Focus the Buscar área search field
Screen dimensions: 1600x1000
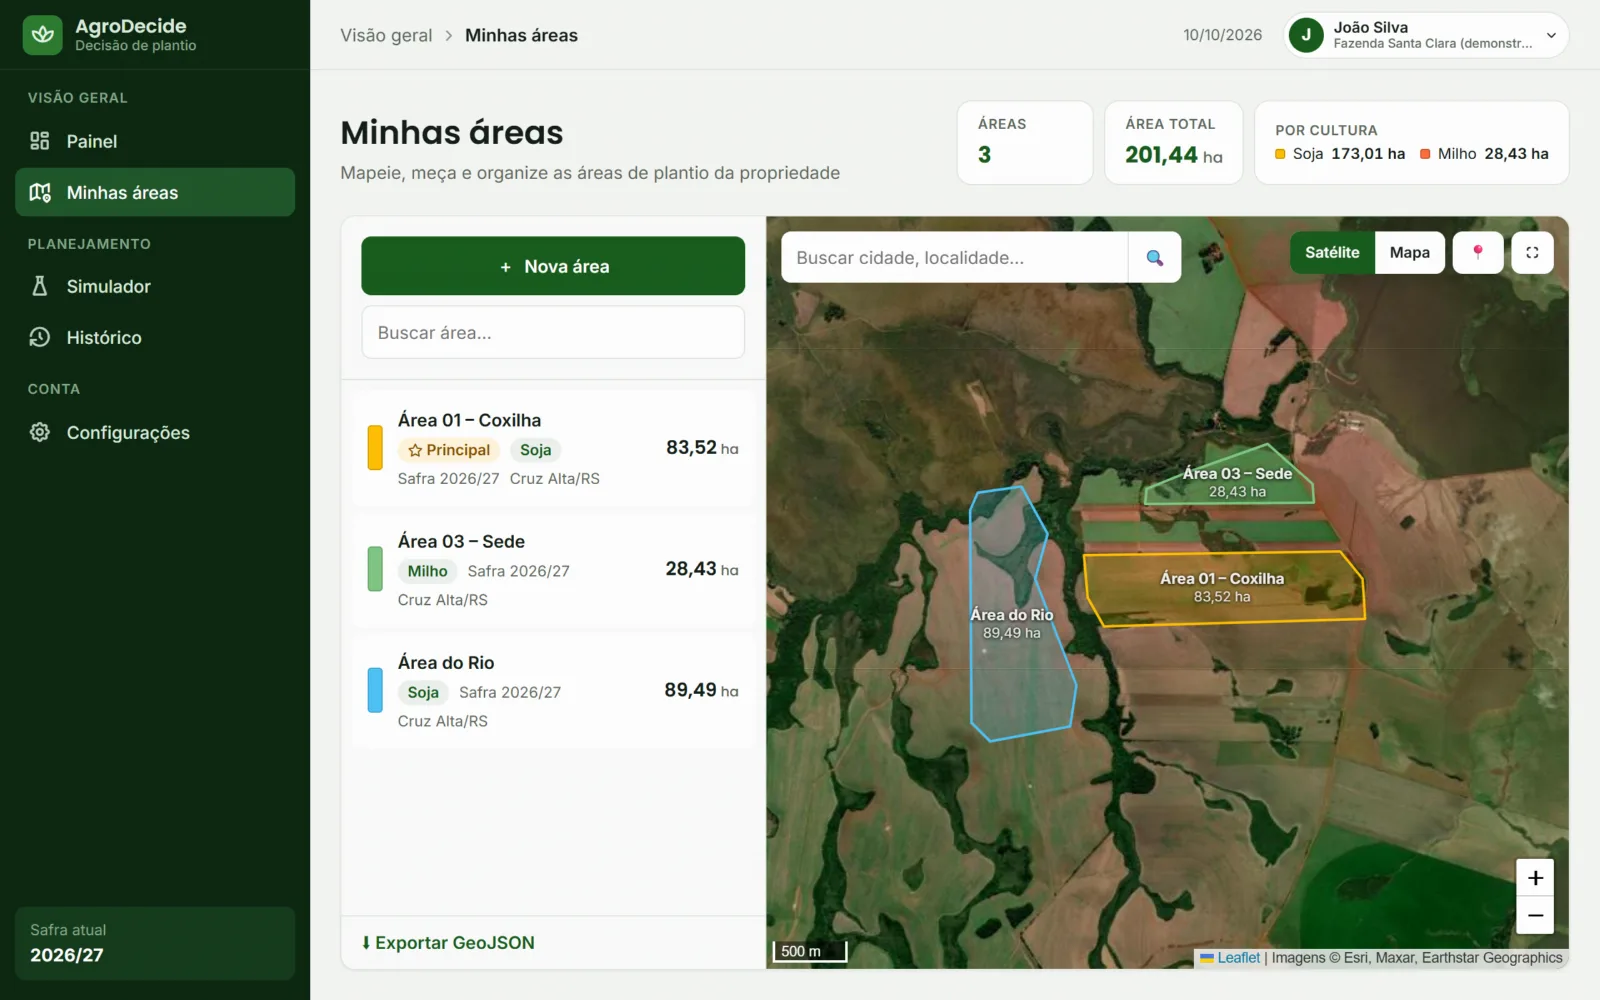tap(553, 332)
